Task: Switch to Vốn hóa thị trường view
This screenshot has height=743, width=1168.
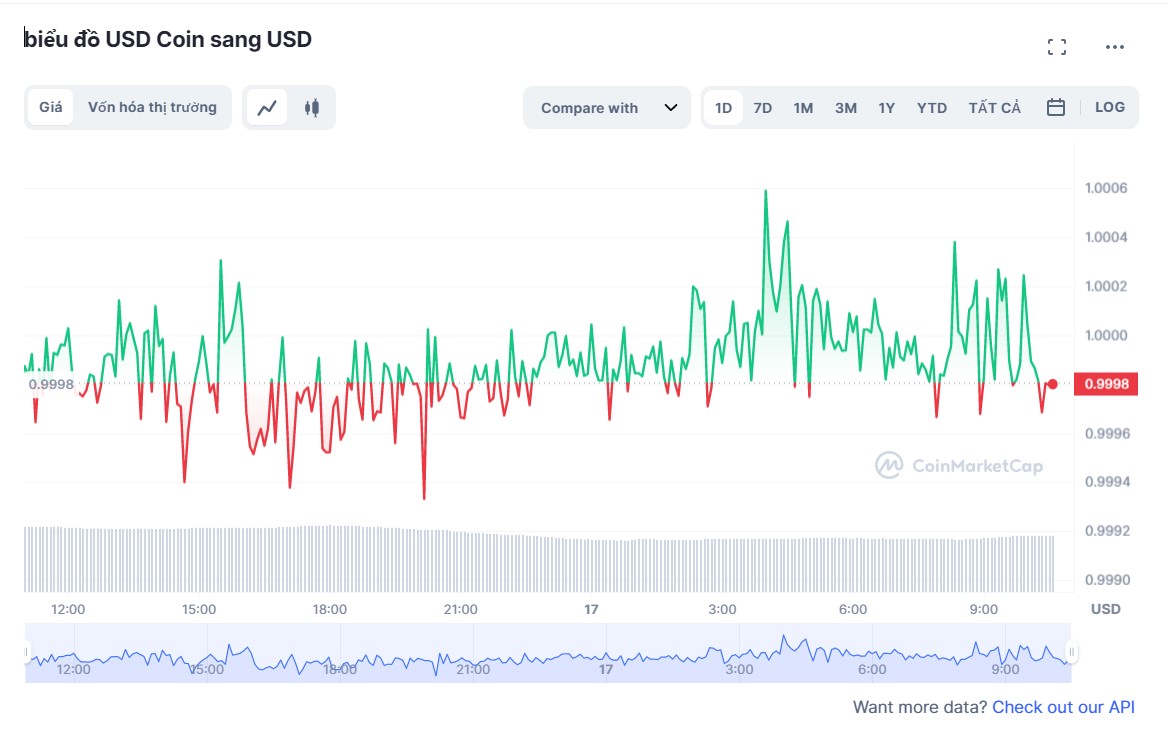Action: pyautogui.click(x=152, y=108)
